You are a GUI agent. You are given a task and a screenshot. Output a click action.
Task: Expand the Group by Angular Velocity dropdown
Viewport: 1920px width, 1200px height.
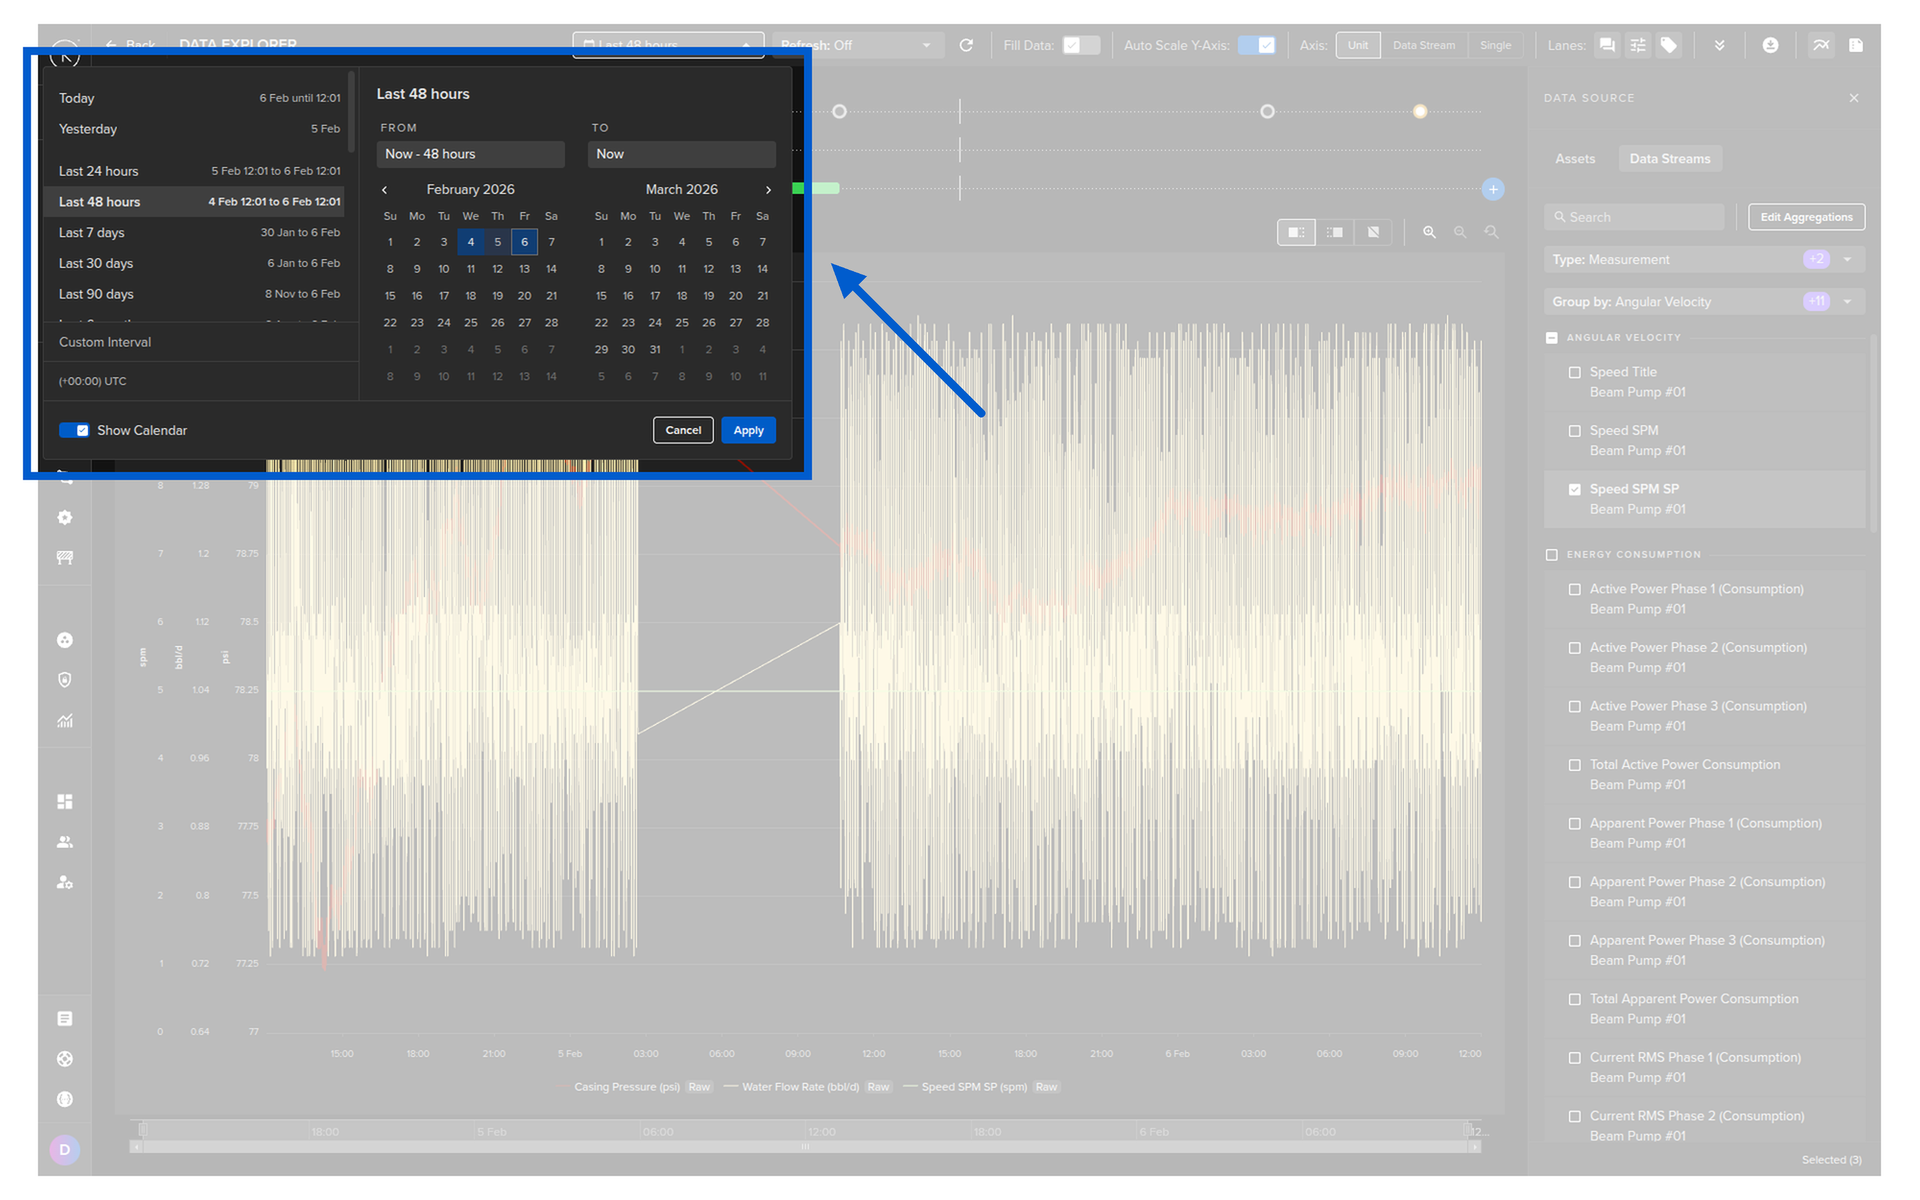click(x=1847, y=302)
